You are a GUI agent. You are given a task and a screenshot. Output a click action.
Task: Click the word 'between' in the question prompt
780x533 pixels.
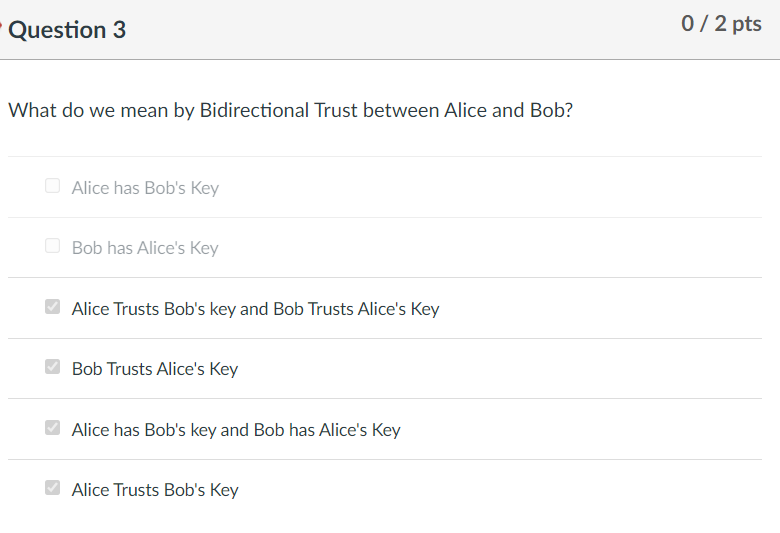pyautogui.click(x=400, y=110)
